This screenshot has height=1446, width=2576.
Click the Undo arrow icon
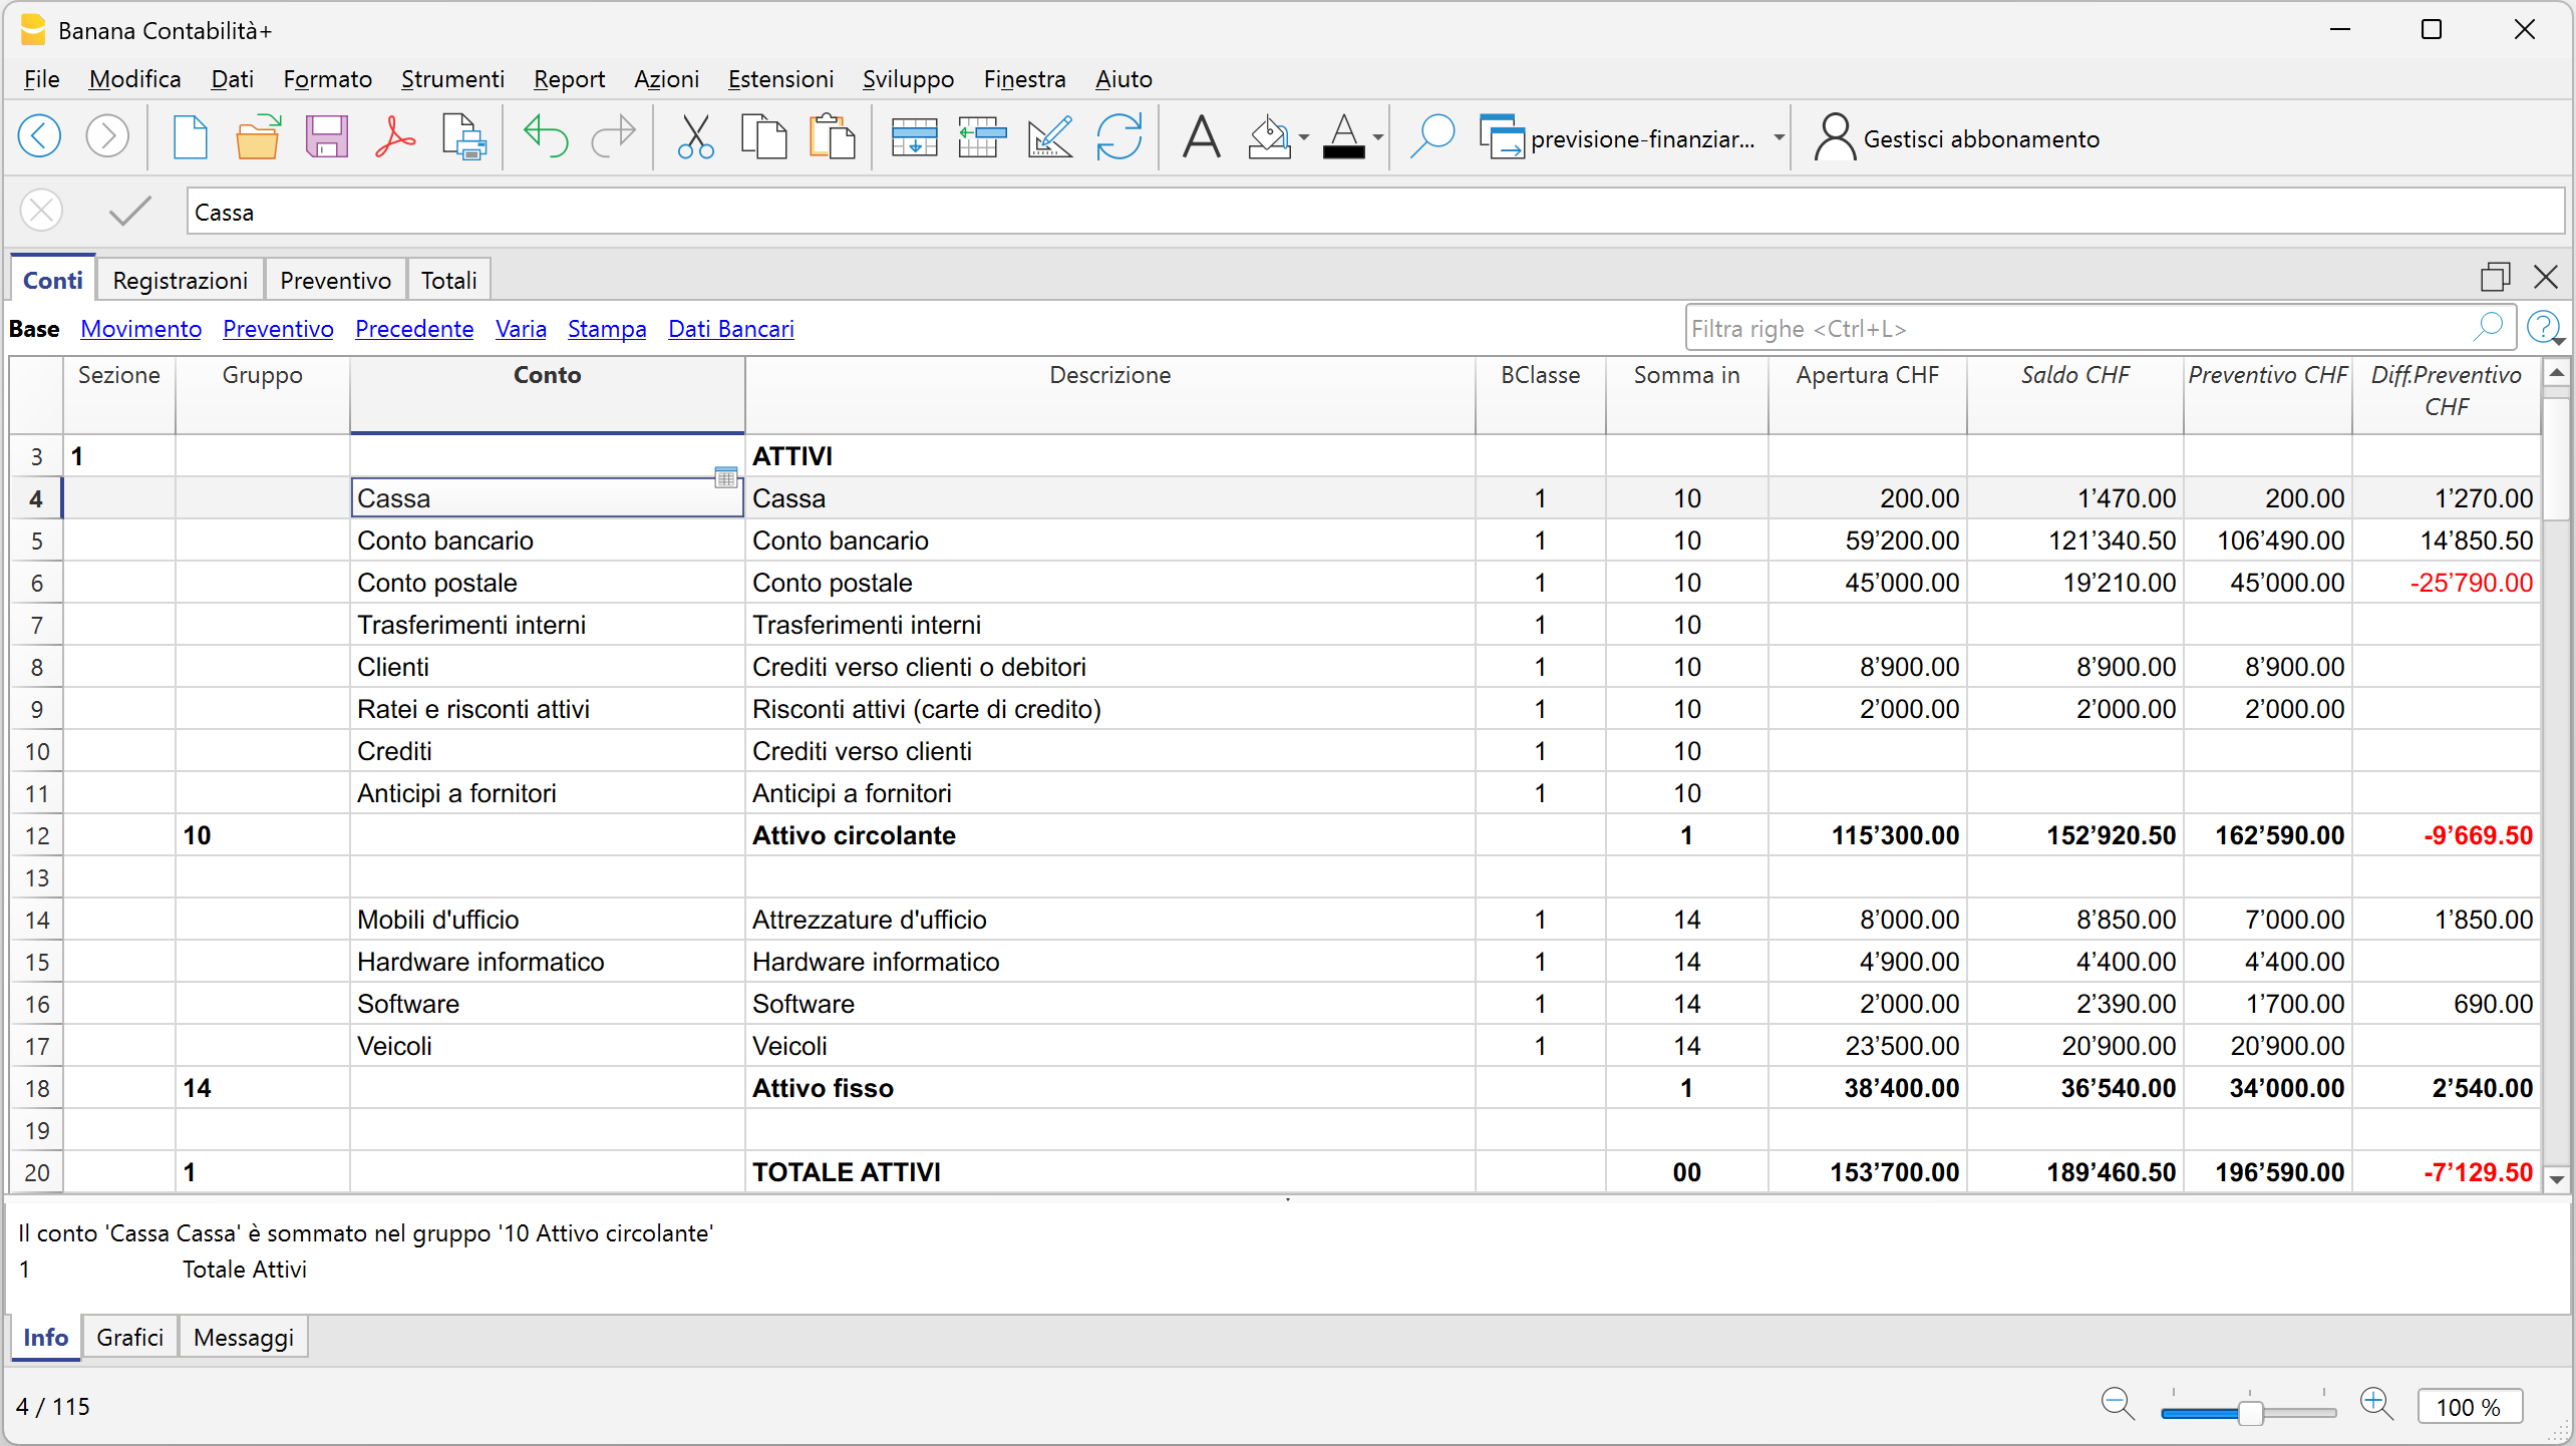[x=545, y=137]
